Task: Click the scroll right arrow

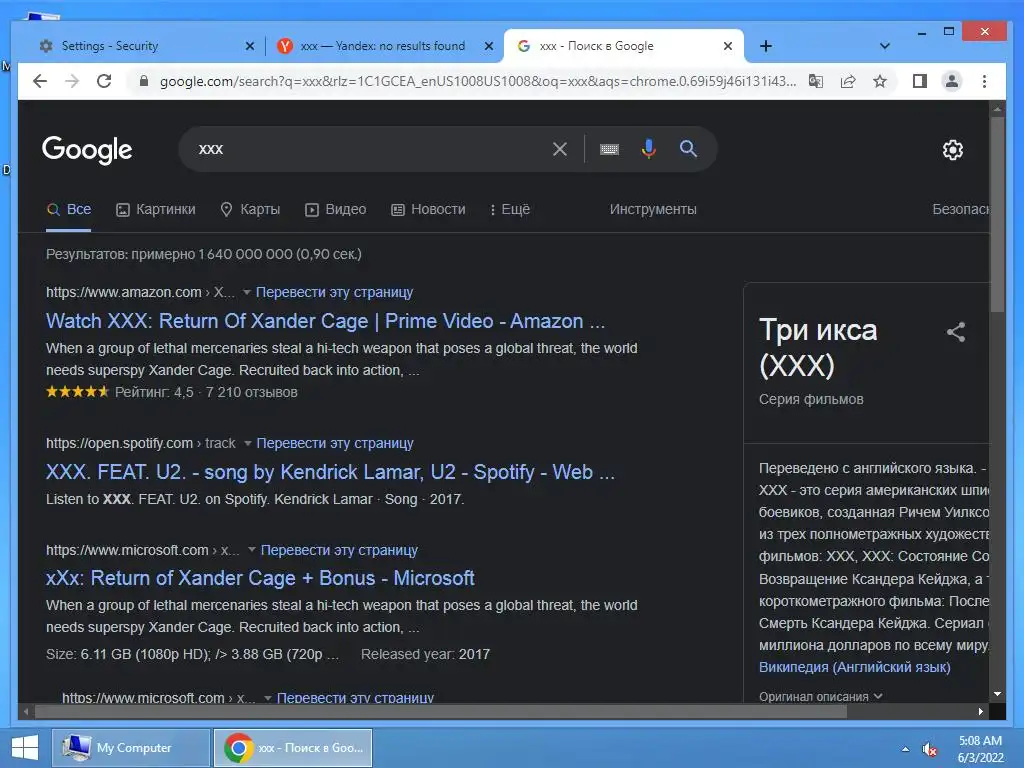Action: click(x=980, y=711)
